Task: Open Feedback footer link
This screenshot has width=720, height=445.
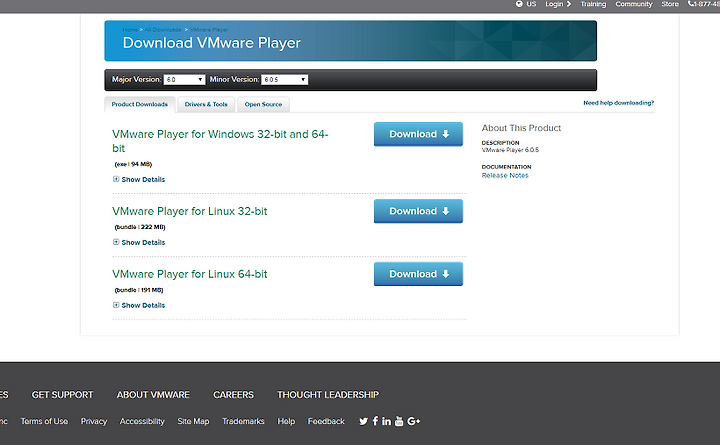Action: (x=326, y=421)
